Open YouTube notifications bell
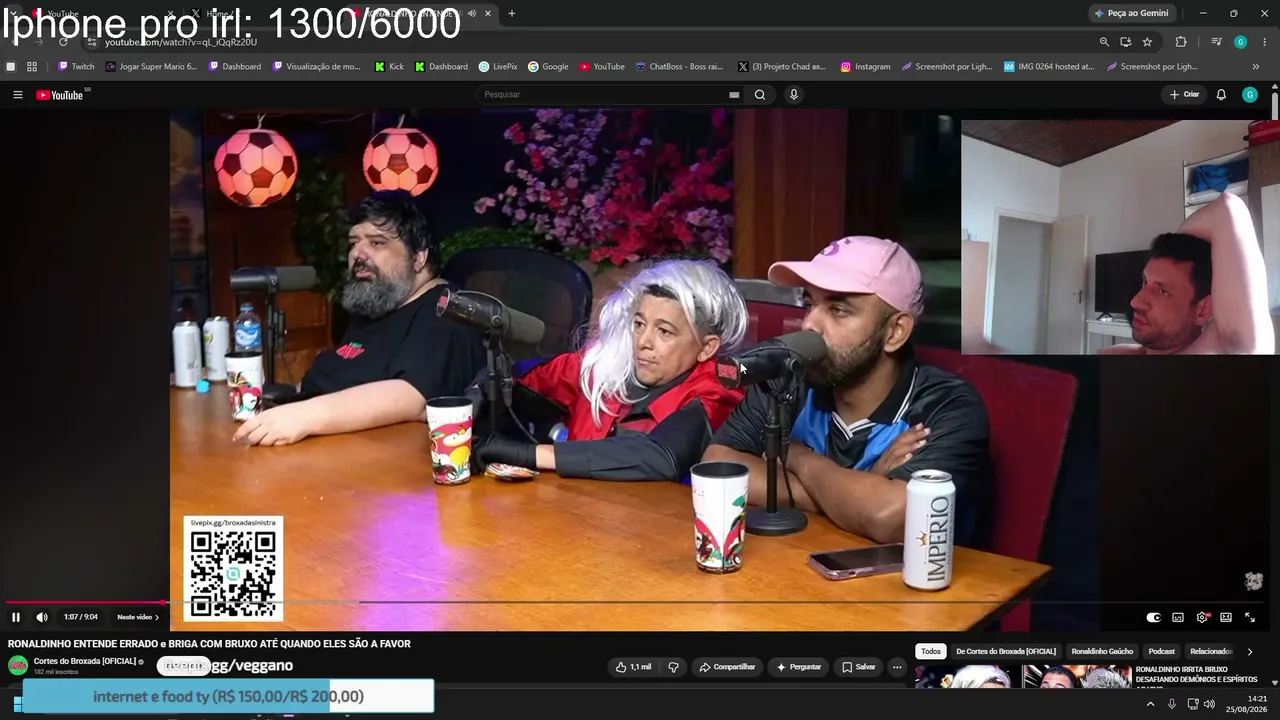Screen dimensions: 1280x720 tap(1221, 95)
